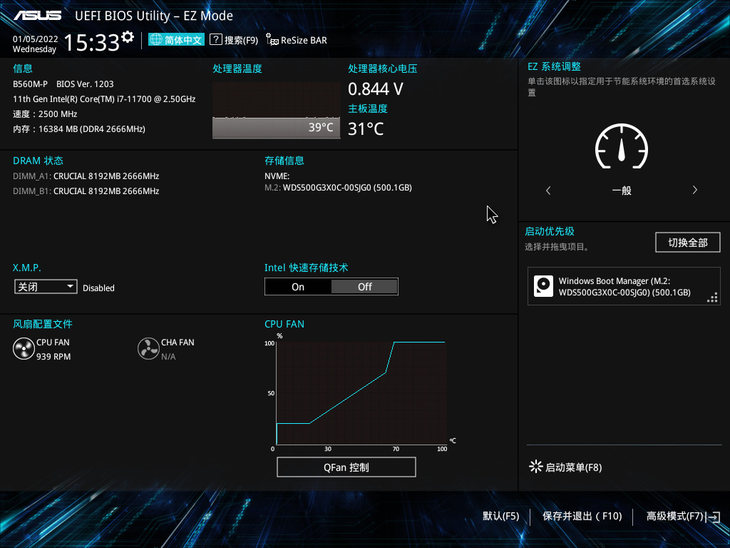
Task: Click the Windows Boot Manager disk icon
Action: click(543, 286)
